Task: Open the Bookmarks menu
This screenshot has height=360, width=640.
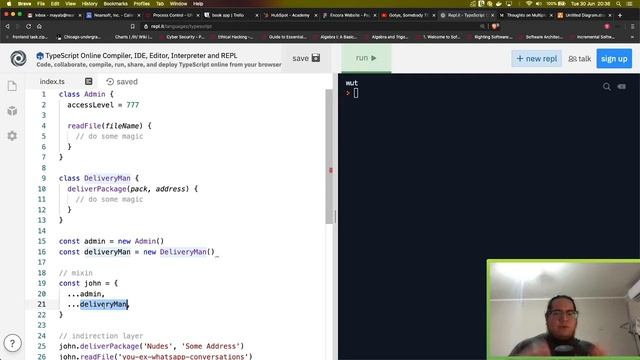Action: (x=116, y=4)
